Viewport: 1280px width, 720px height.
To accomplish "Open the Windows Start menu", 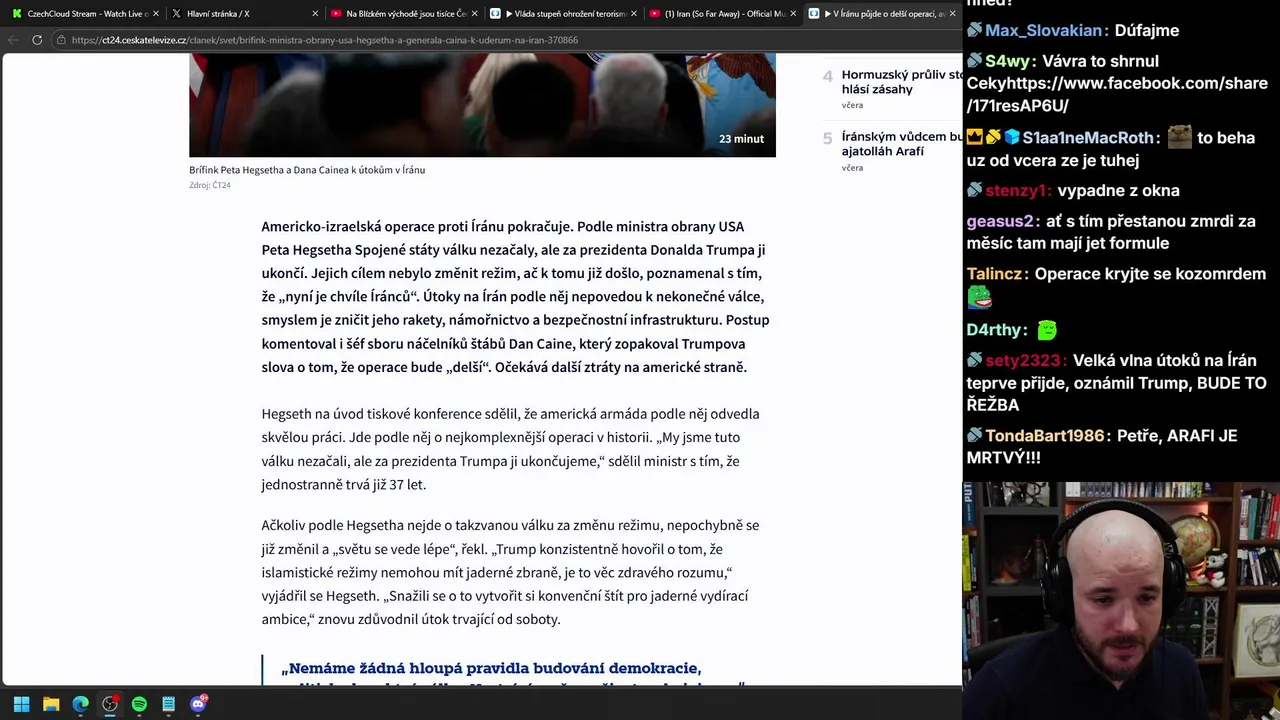I will click(21, 704).
